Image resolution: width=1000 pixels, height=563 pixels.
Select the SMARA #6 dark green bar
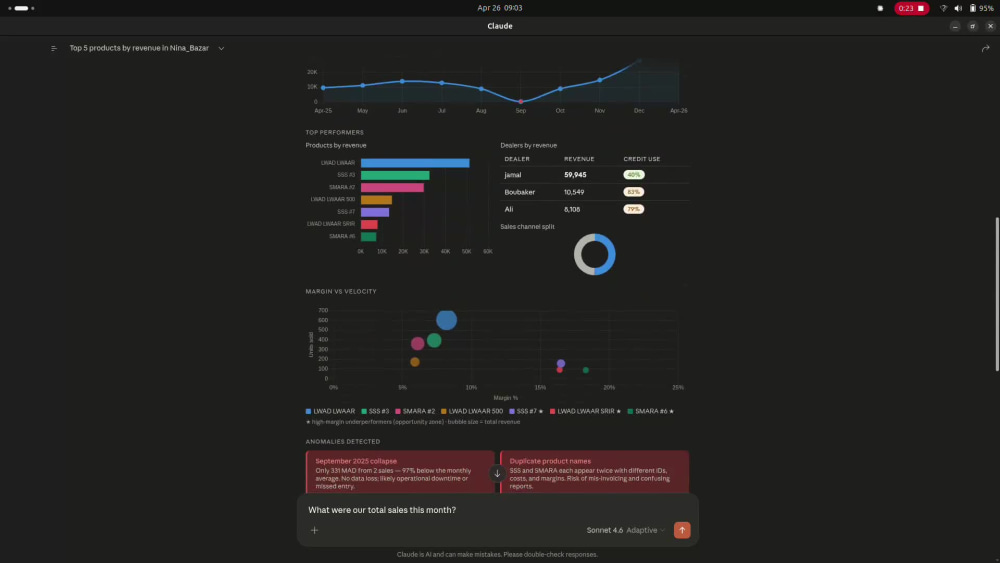[369, 237]
